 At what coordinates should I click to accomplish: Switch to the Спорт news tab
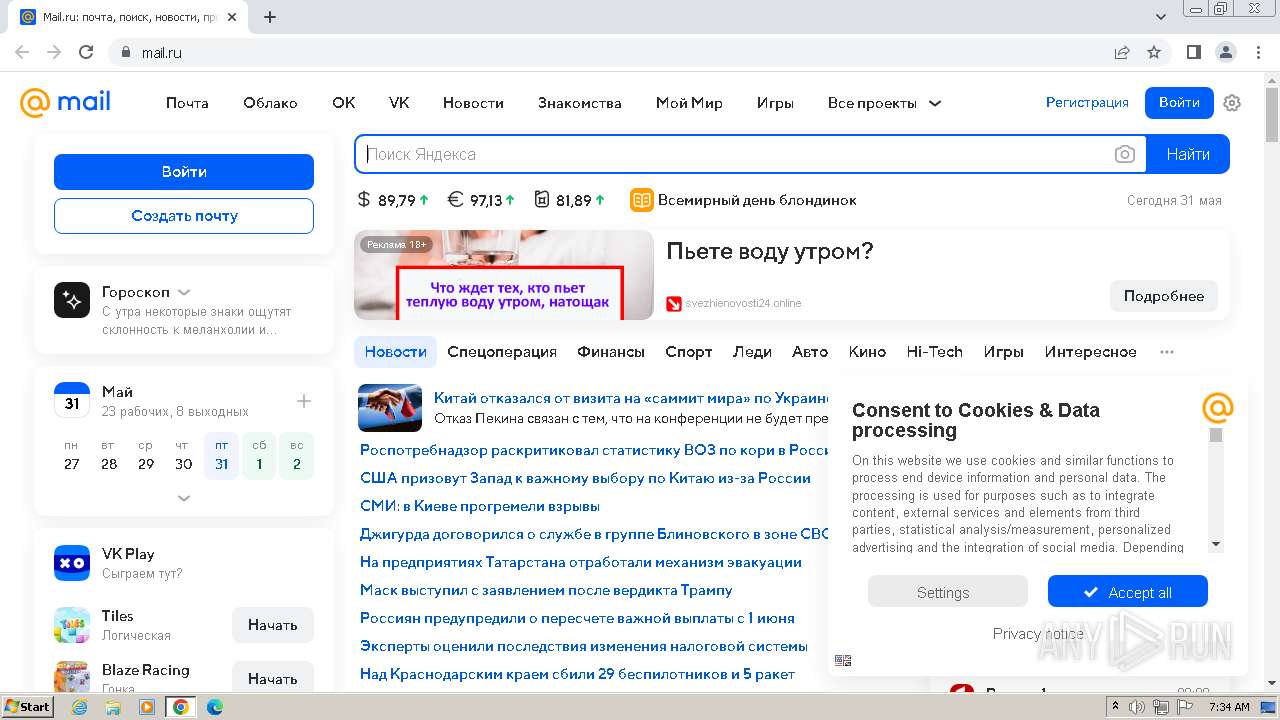pos(689,352)
